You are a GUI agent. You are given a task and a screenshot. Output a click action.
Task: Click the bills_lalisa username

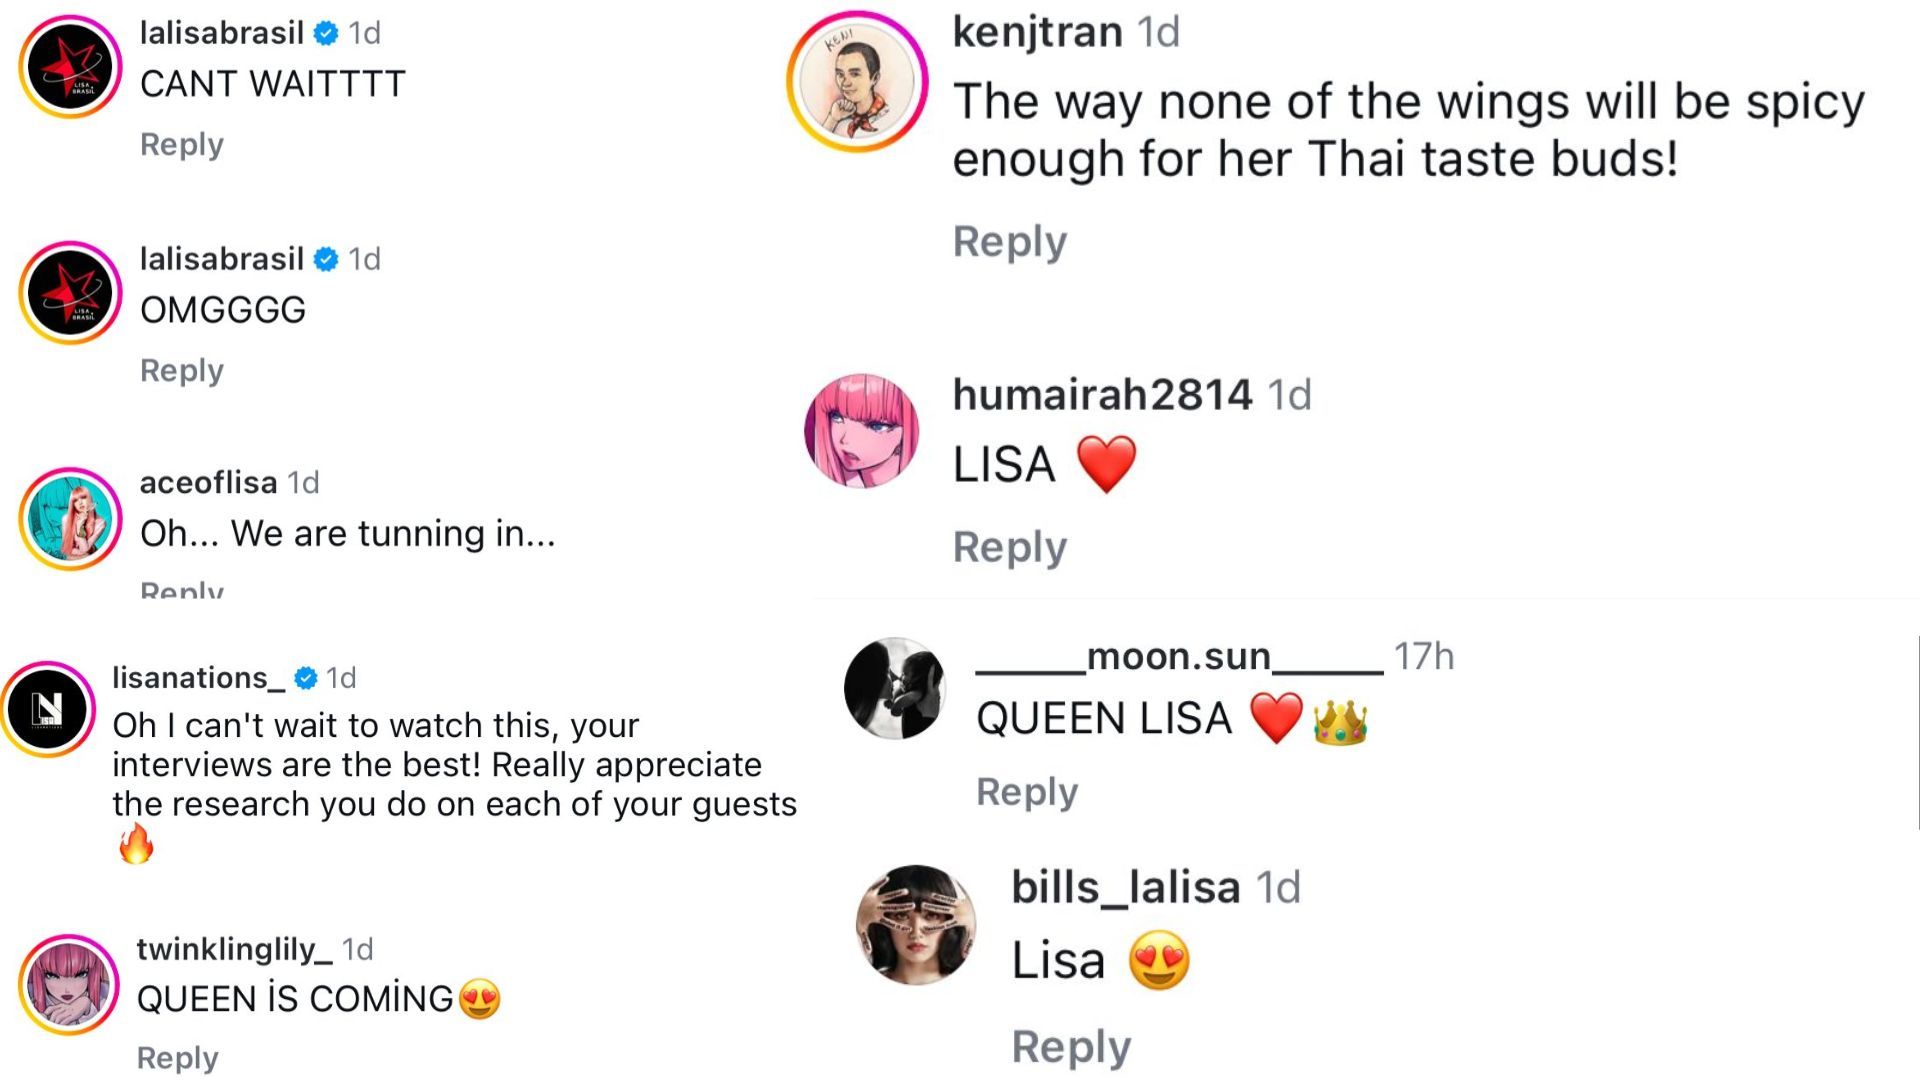[1125, 887]
